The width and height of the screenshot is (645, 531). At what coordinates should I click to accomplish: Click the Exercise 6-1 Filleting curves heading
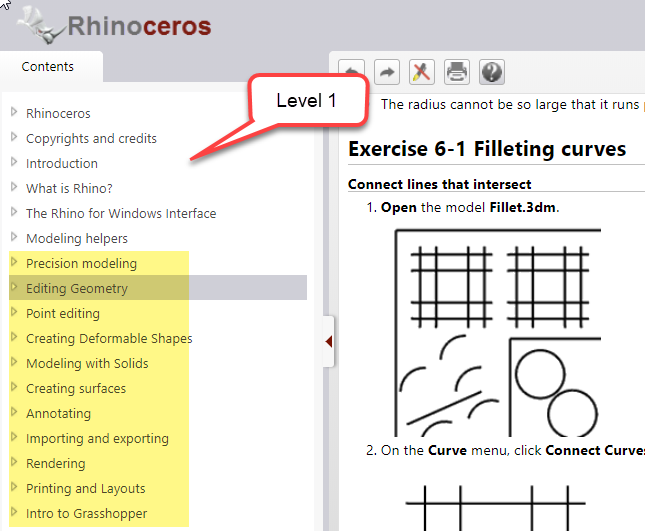click(x=487, y=149)
